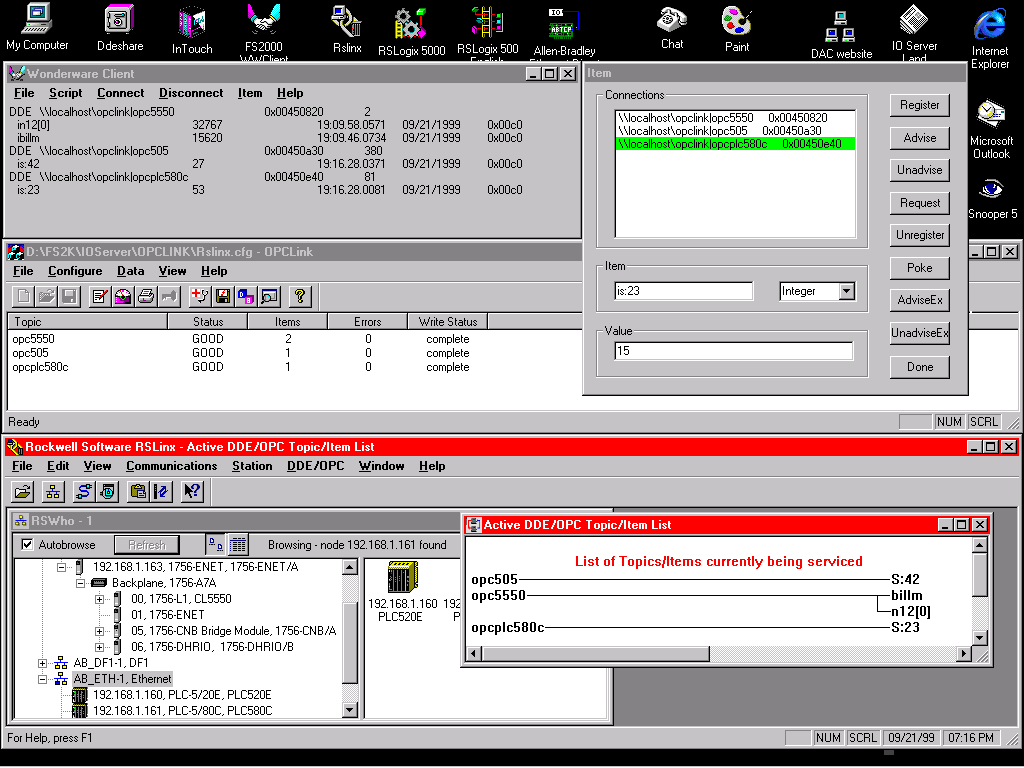Click RSLinx RSWho network toolbar icon
This screenshot has height=768, width=1024.
click(53, 491)
